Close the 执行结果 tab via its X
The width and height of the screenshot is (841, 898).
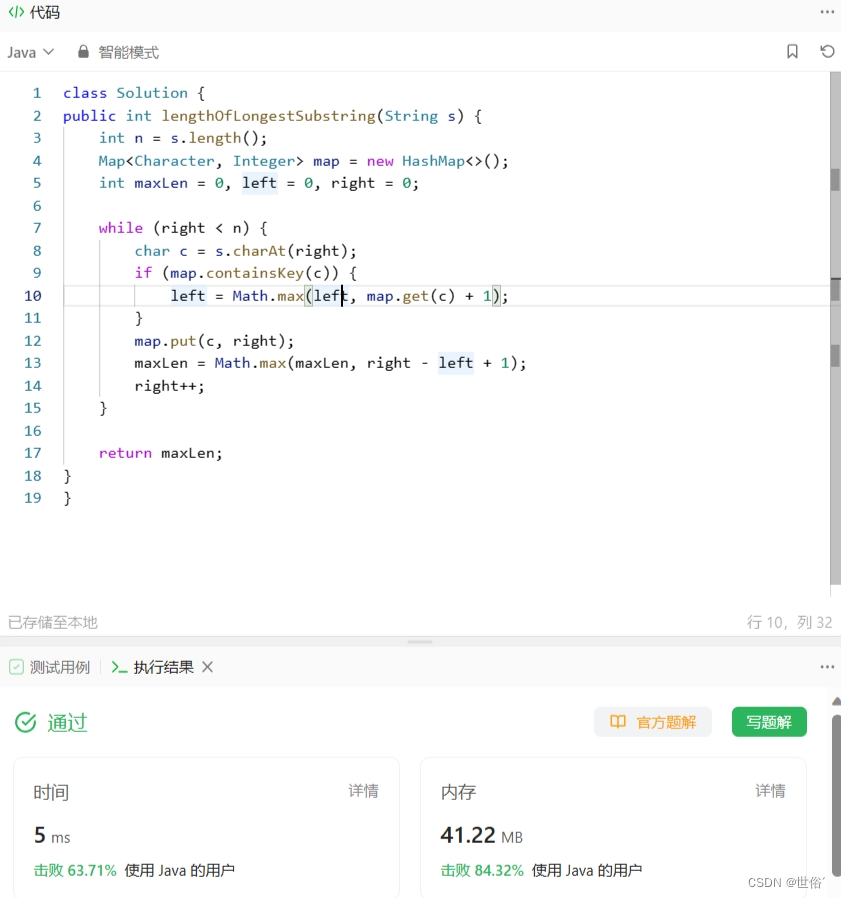pyautogui.click(x=207, y=666)
